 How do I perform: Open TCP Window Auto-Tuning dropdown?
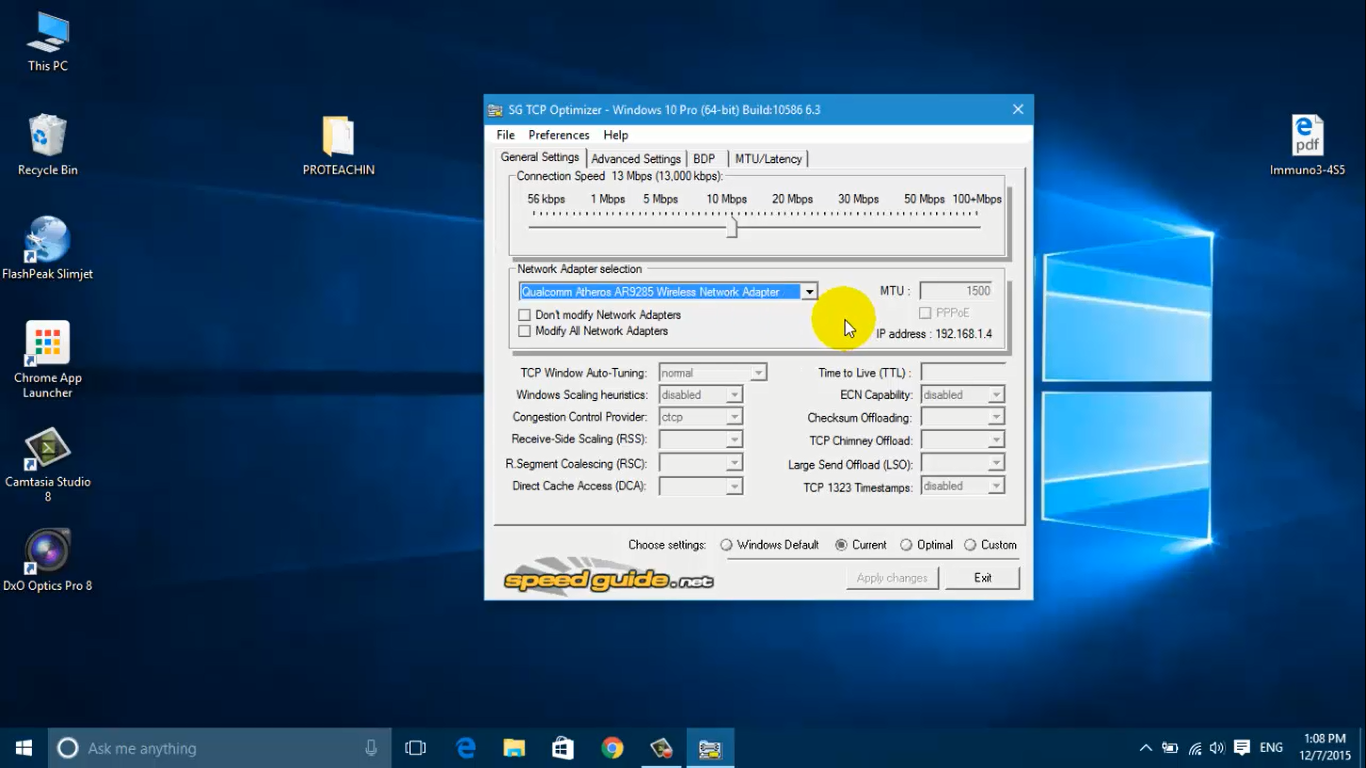pyautogui.click(x=758, y=373)
